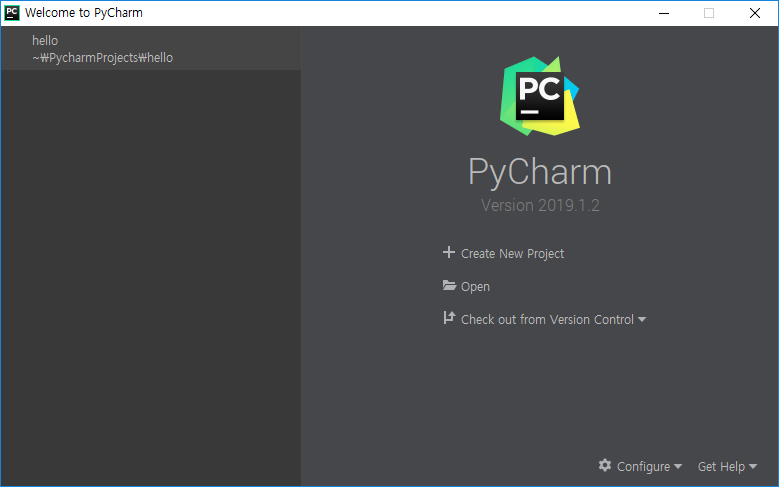Image resolution: width=779 pixels, height=487 pixels.
Task: Close the Welcome to PyCharm window
Action: point(755,13)
